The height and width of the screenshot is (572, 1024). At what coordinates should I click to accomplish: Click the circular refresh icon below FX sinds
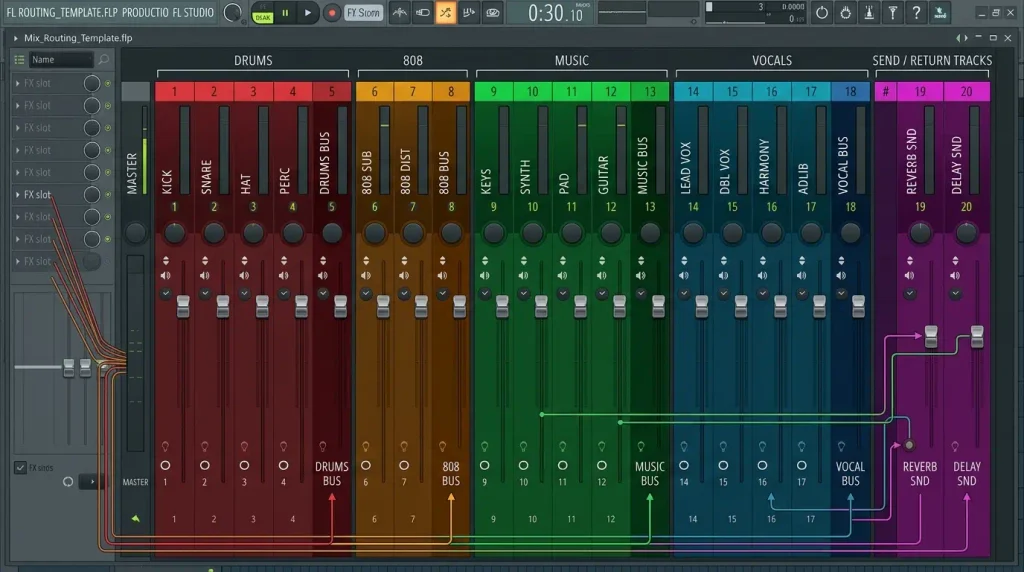68,482
